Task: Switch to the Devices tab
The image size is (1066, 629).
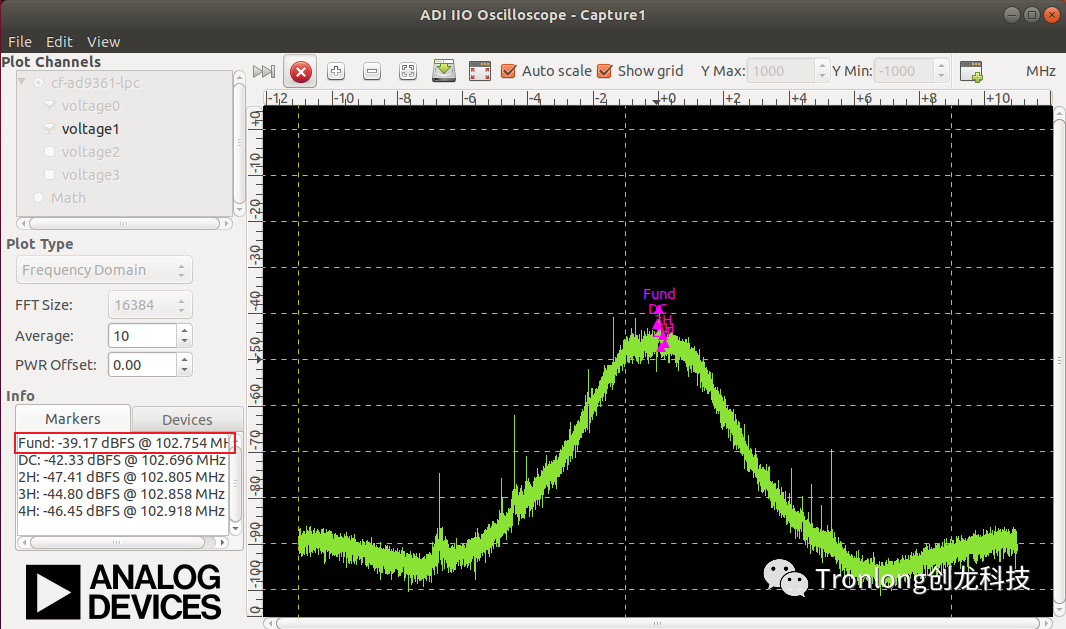Action: (x=186, y=418)
